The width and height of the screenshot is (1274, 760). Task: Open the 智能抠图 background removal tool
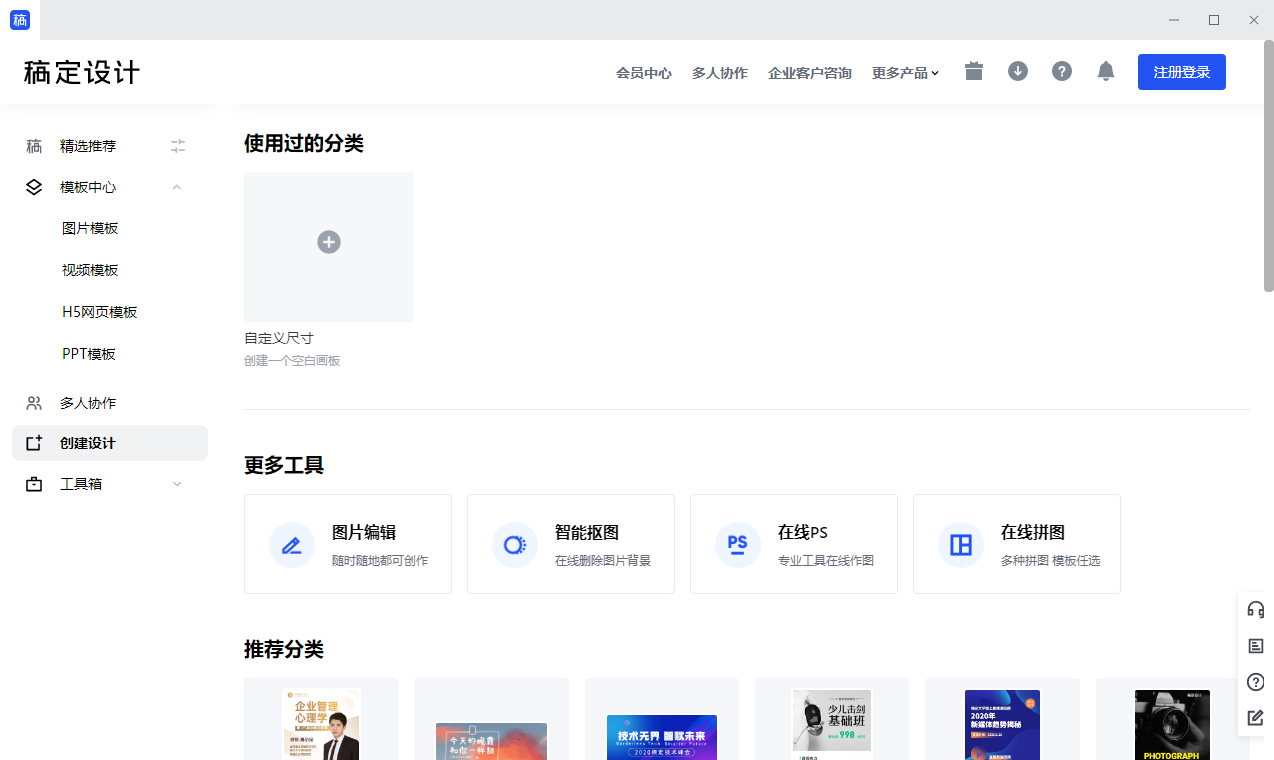pyautogui.click(x=570, y=544)
